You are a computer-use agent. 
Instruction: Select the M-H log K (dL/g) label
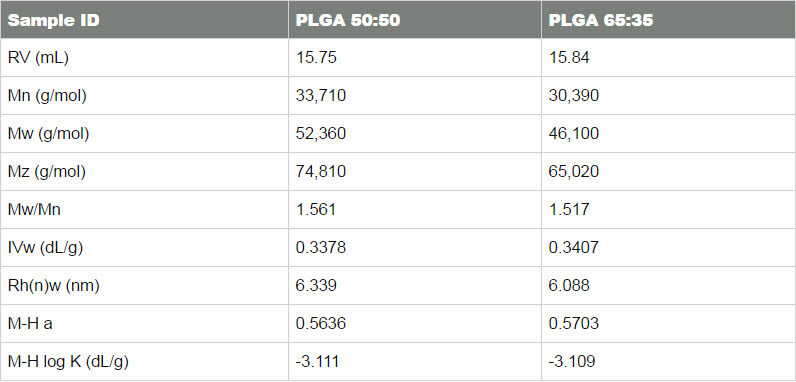coord(68,362)
